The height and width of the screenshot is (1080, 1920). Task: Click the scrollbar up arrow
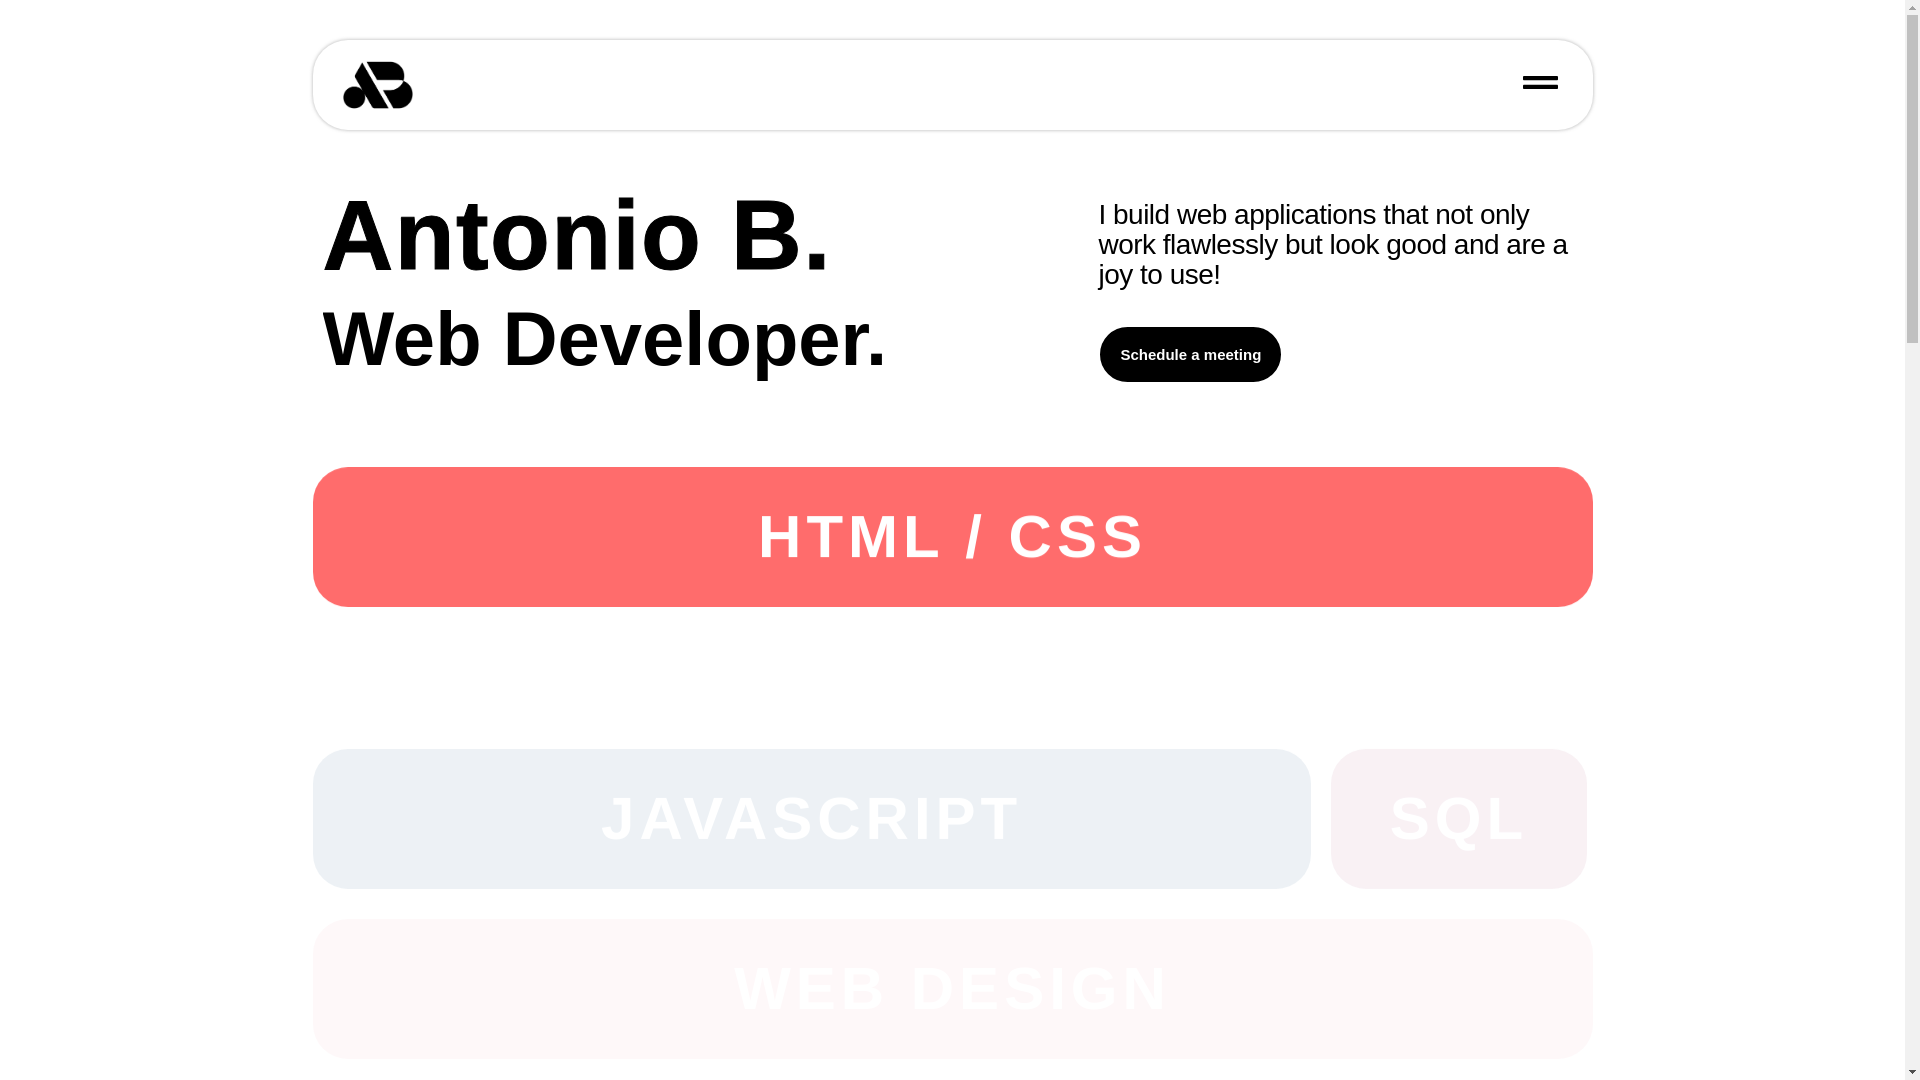click(x=1912, y=8)
